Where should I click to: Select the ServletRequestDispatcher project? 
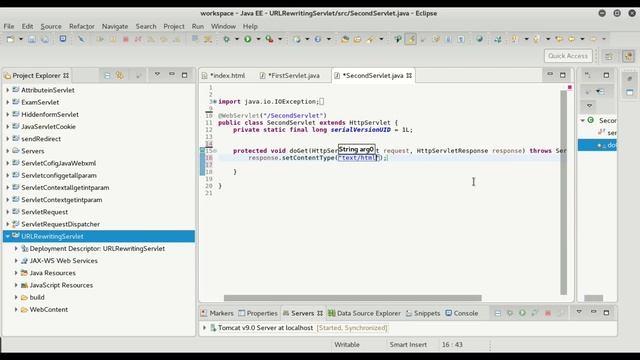[x=60, y=224]
